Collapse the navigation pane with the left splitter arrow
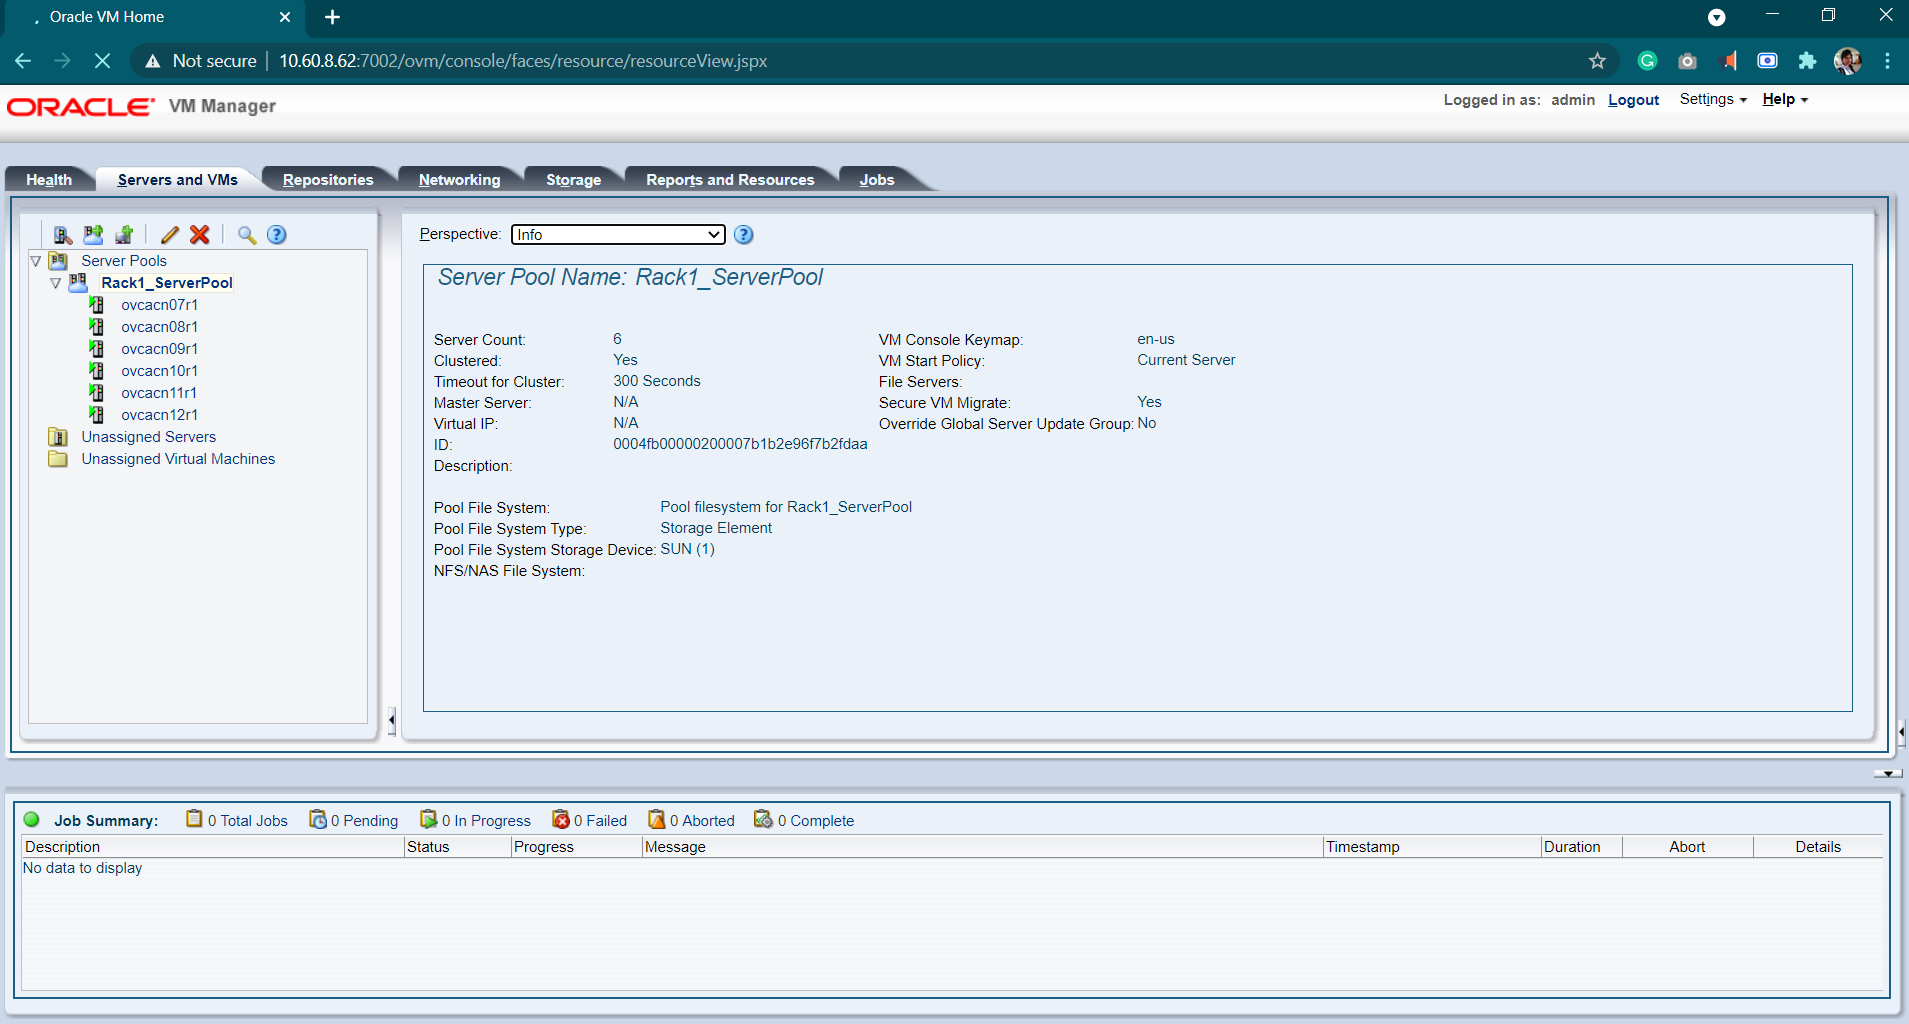Viewport: 1909px width, 1024px height. pos(392,720)
